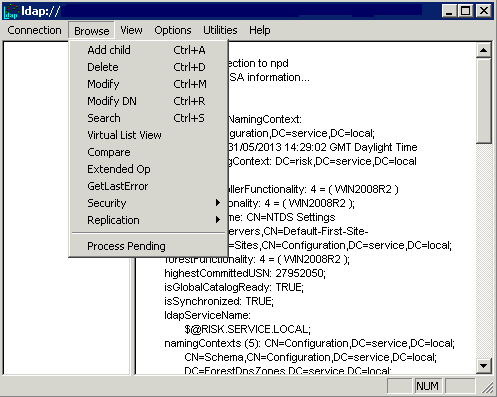Screen dimensions: 497x397
Task: Click the CN=Schema,CN=Configuration line
Action: click(x=310, y=357)
